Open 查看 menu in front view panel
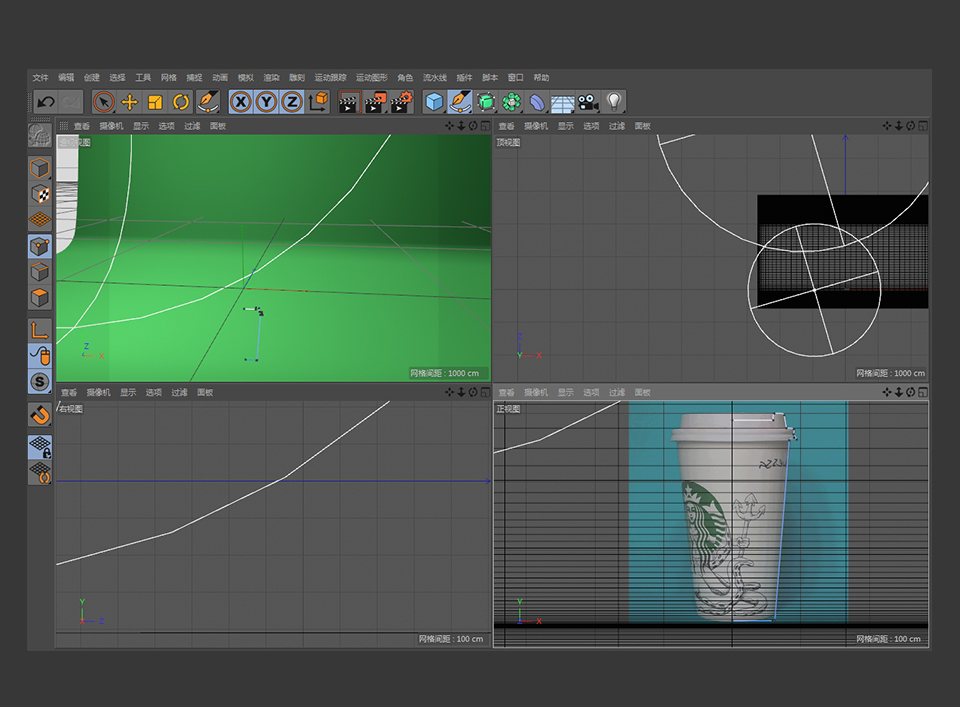 [x=506, y=392]
